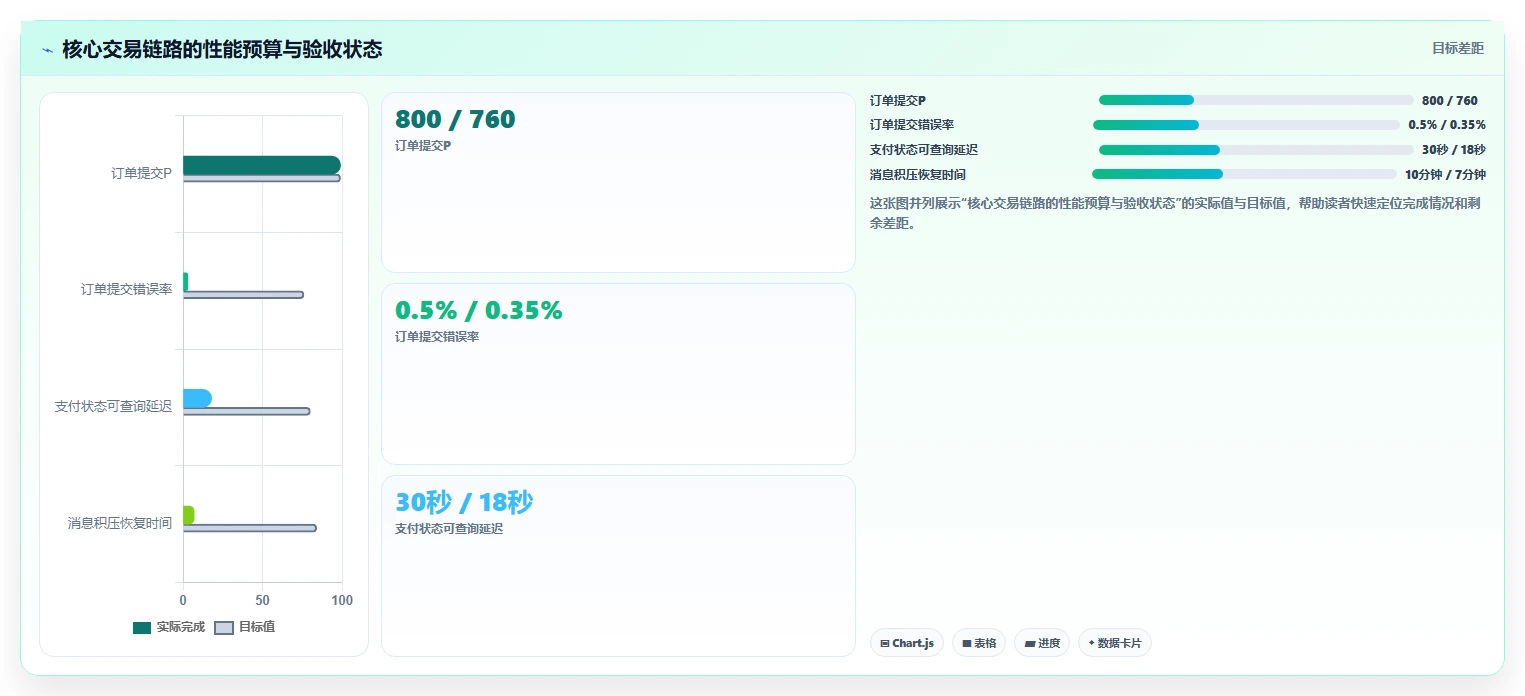Click the 30秒 / 18秒 progress value text
Image resolution: width=1525 pixels, height=696 pixels.
[1454, 150]
